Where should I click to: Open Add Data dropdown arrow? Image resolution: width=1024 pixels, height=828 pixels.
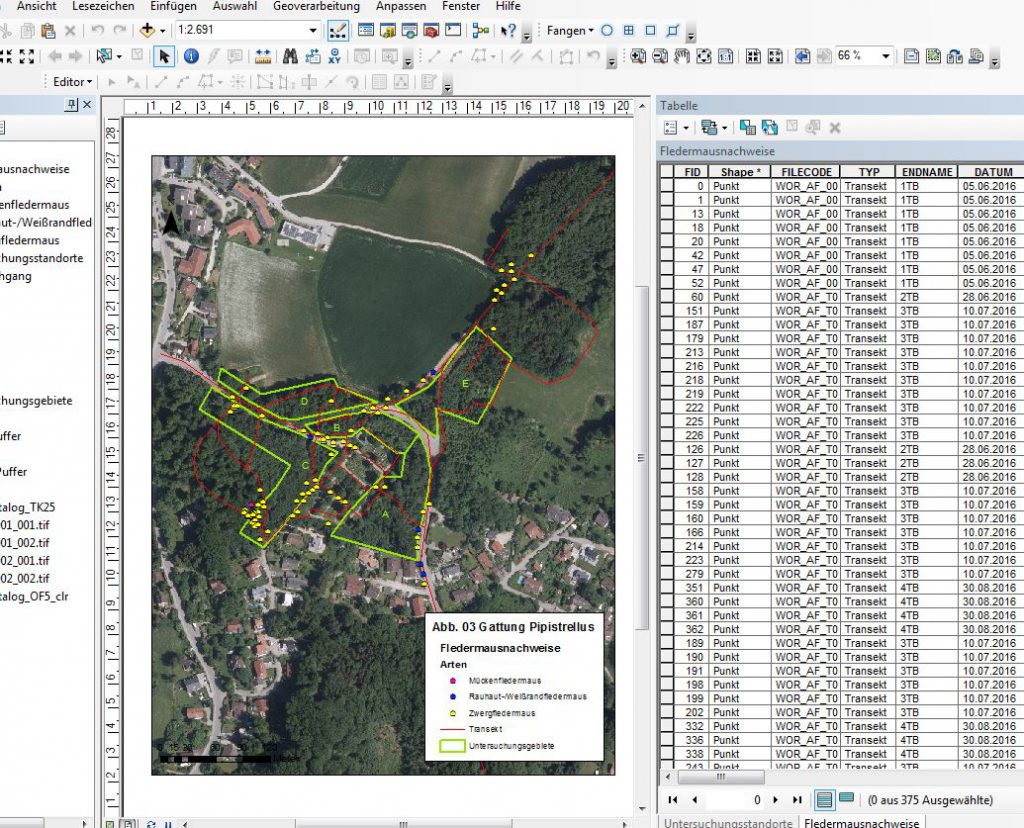coord(162,31)
